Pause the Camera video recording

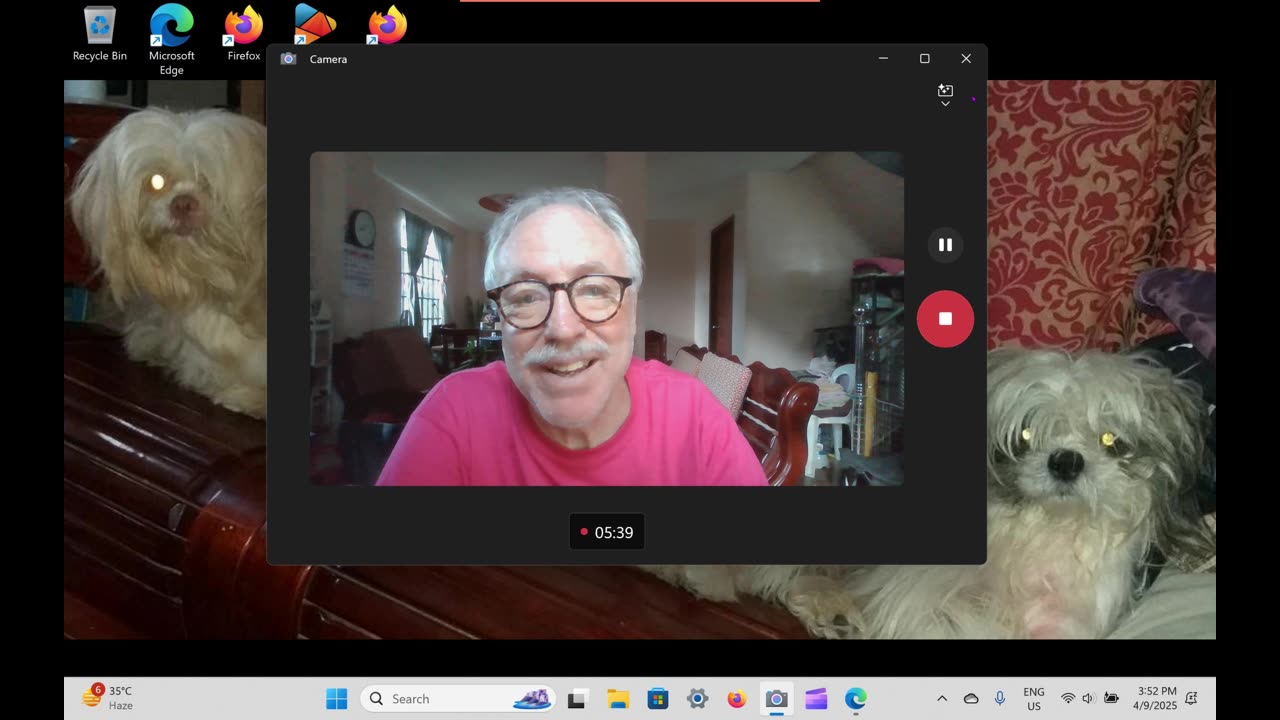(x=945, y=245)
